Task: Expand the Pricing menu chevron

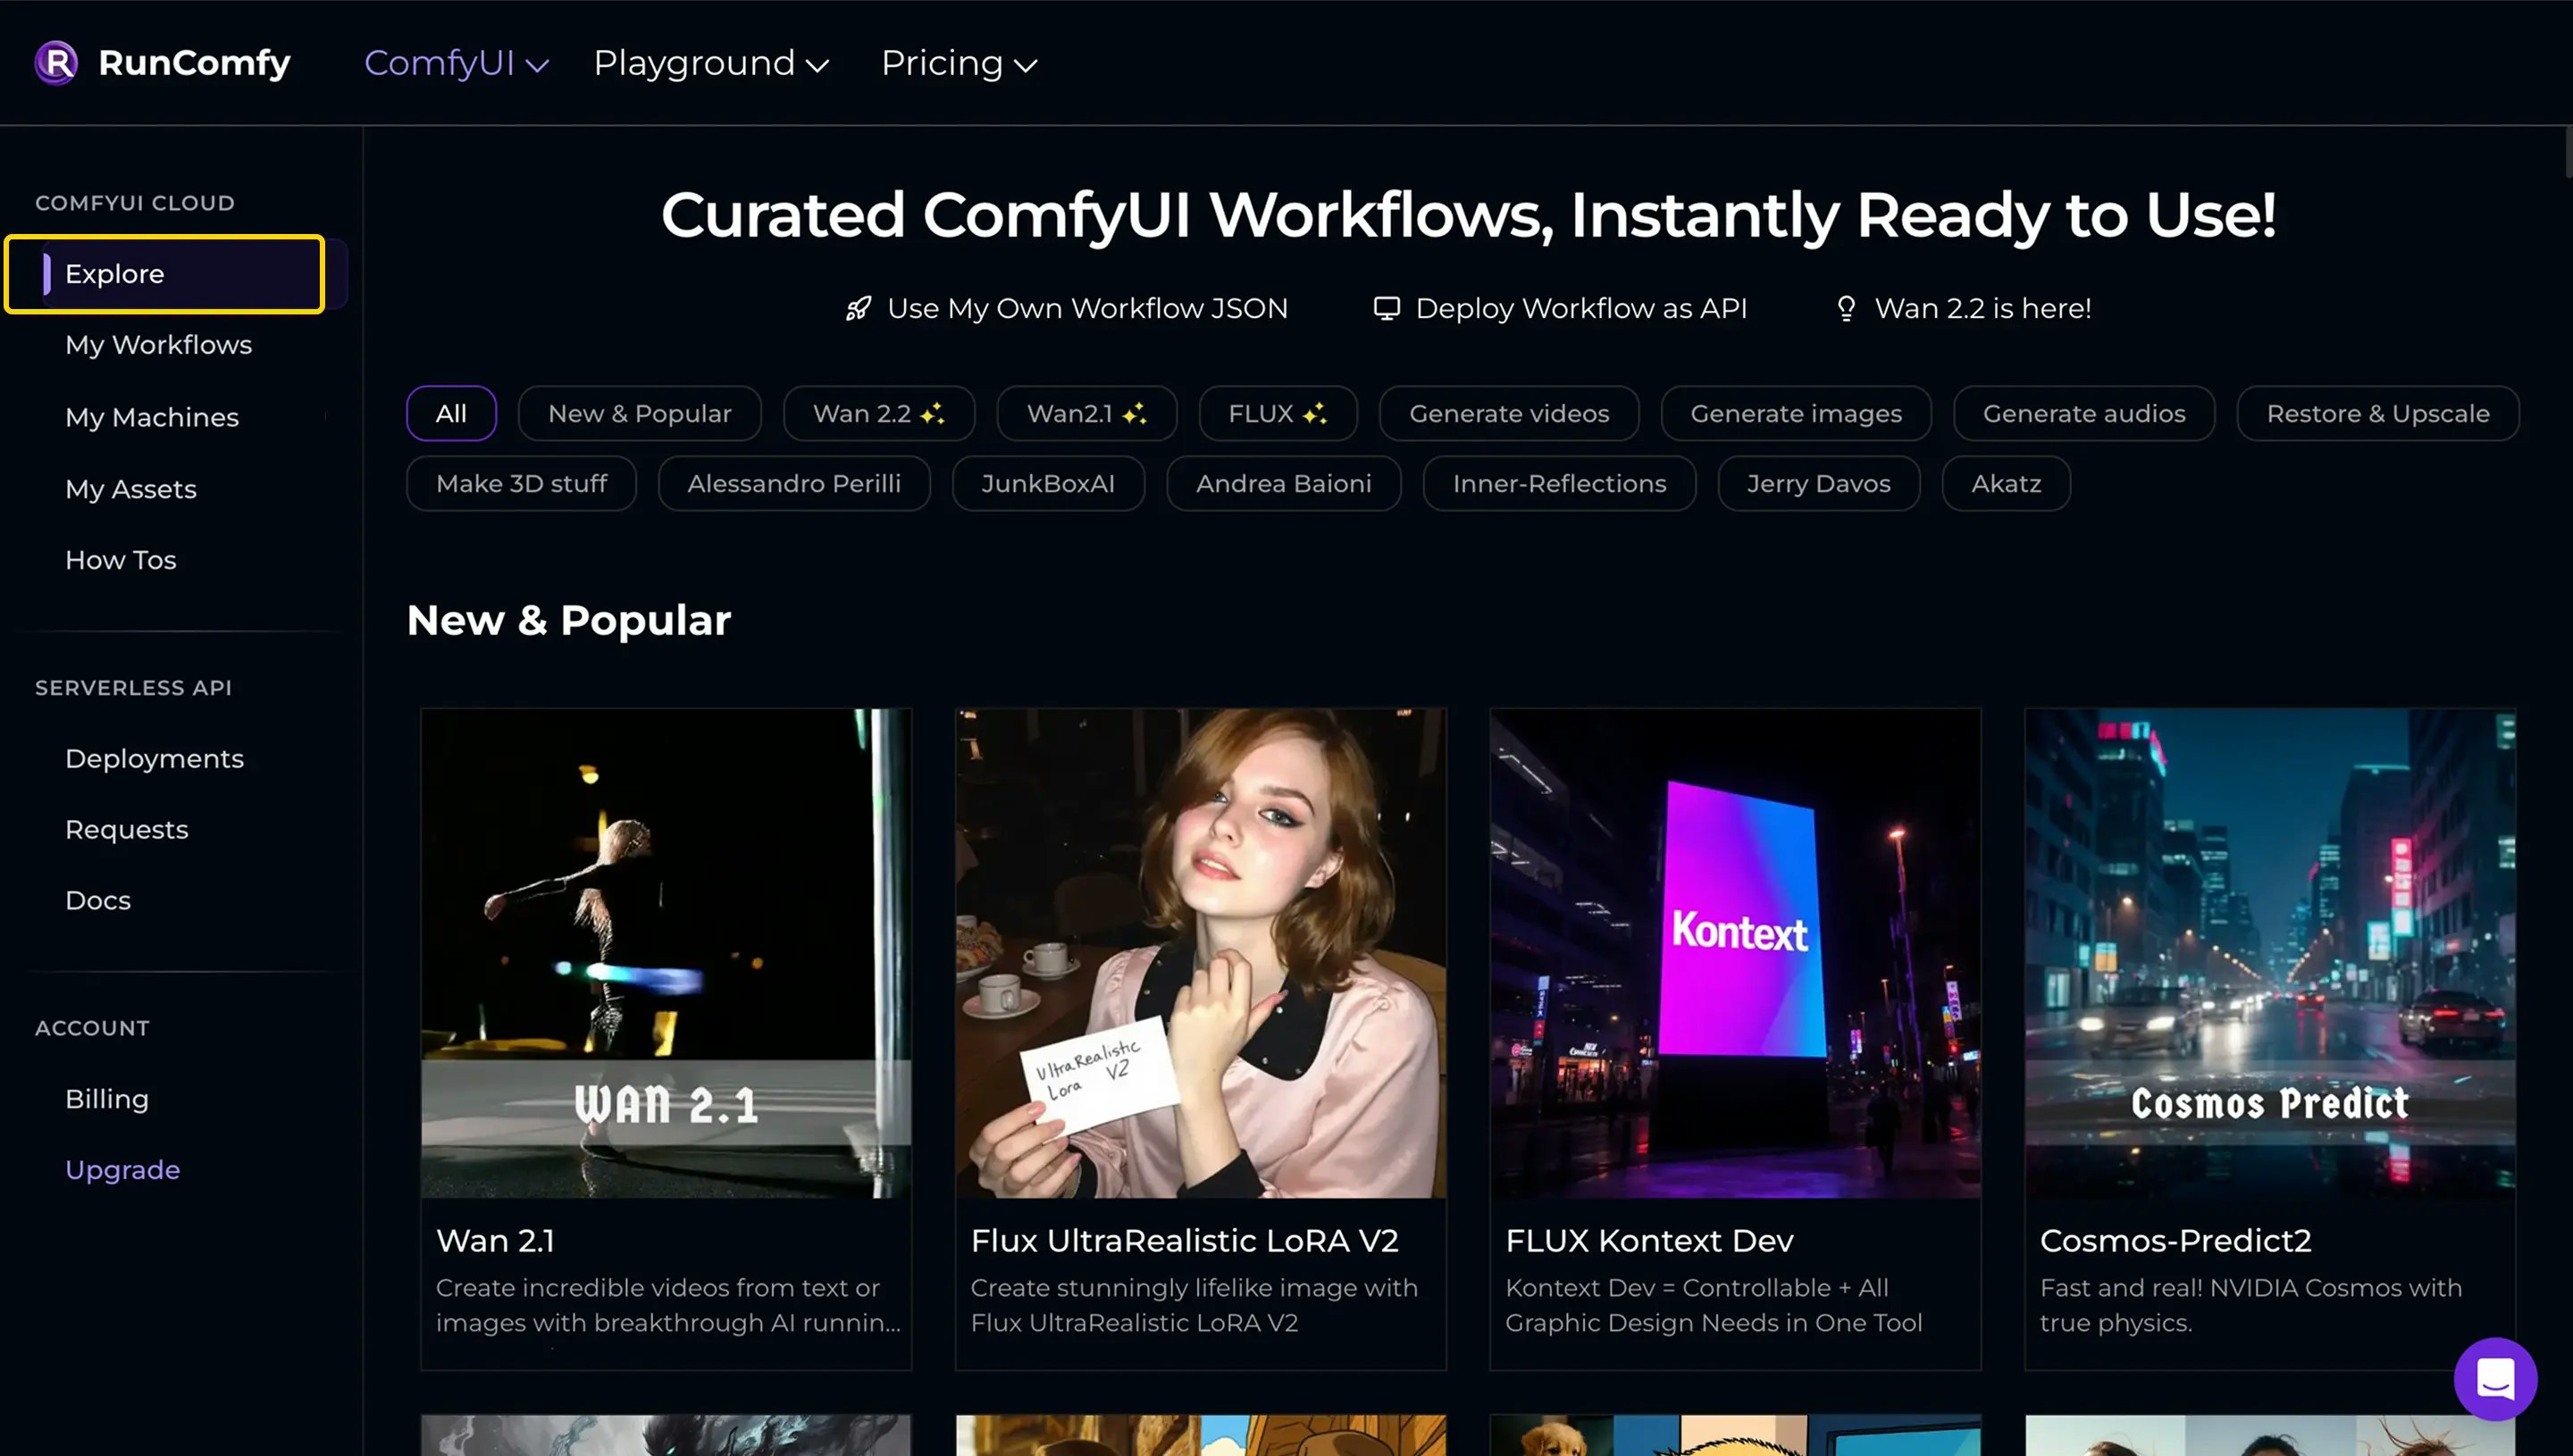Action: [x=1025, y=65]
